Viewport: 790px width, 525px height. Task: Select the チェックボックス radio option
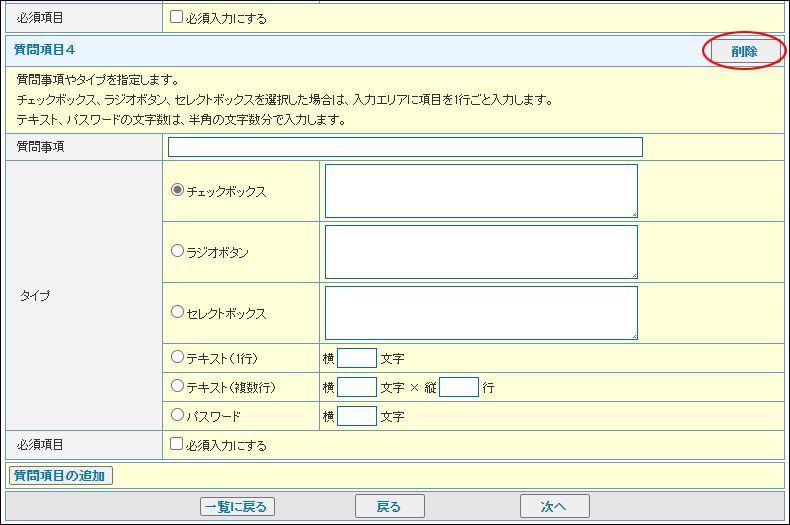(178, 190)
